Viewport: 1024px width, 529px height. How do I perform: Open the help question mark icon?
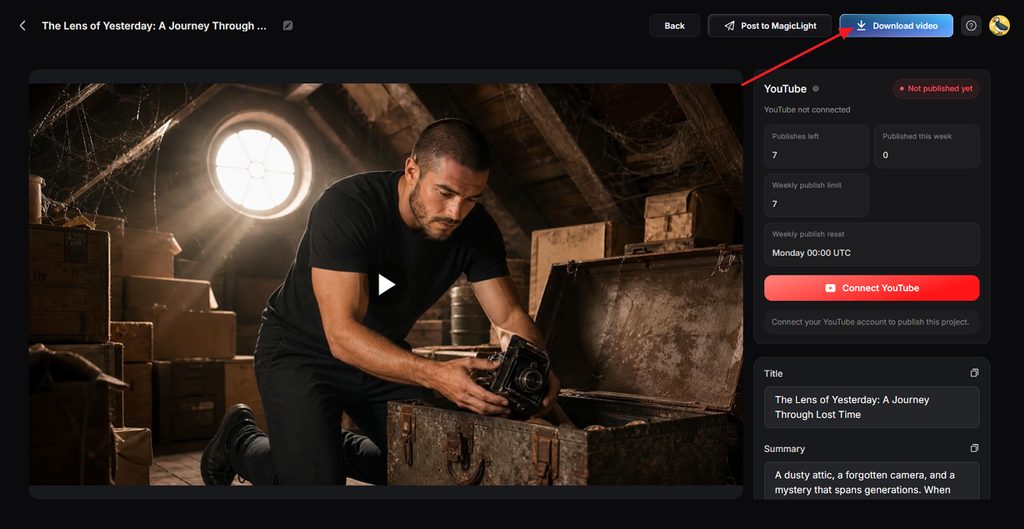971,26
